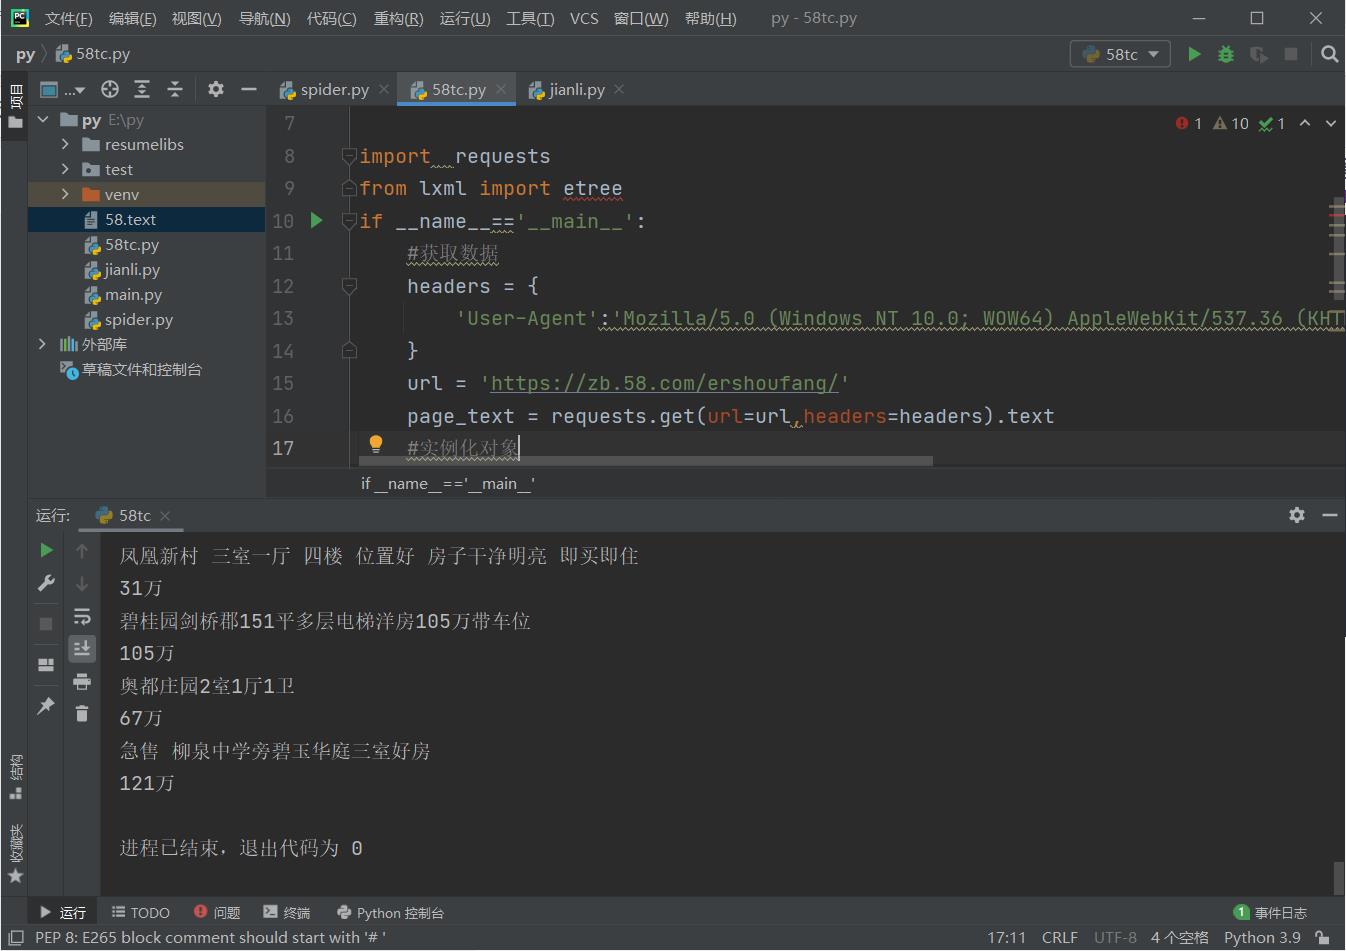Collapse all icon in Project toolbar
The image size is (1346, 951).
(x=175, y=89)
